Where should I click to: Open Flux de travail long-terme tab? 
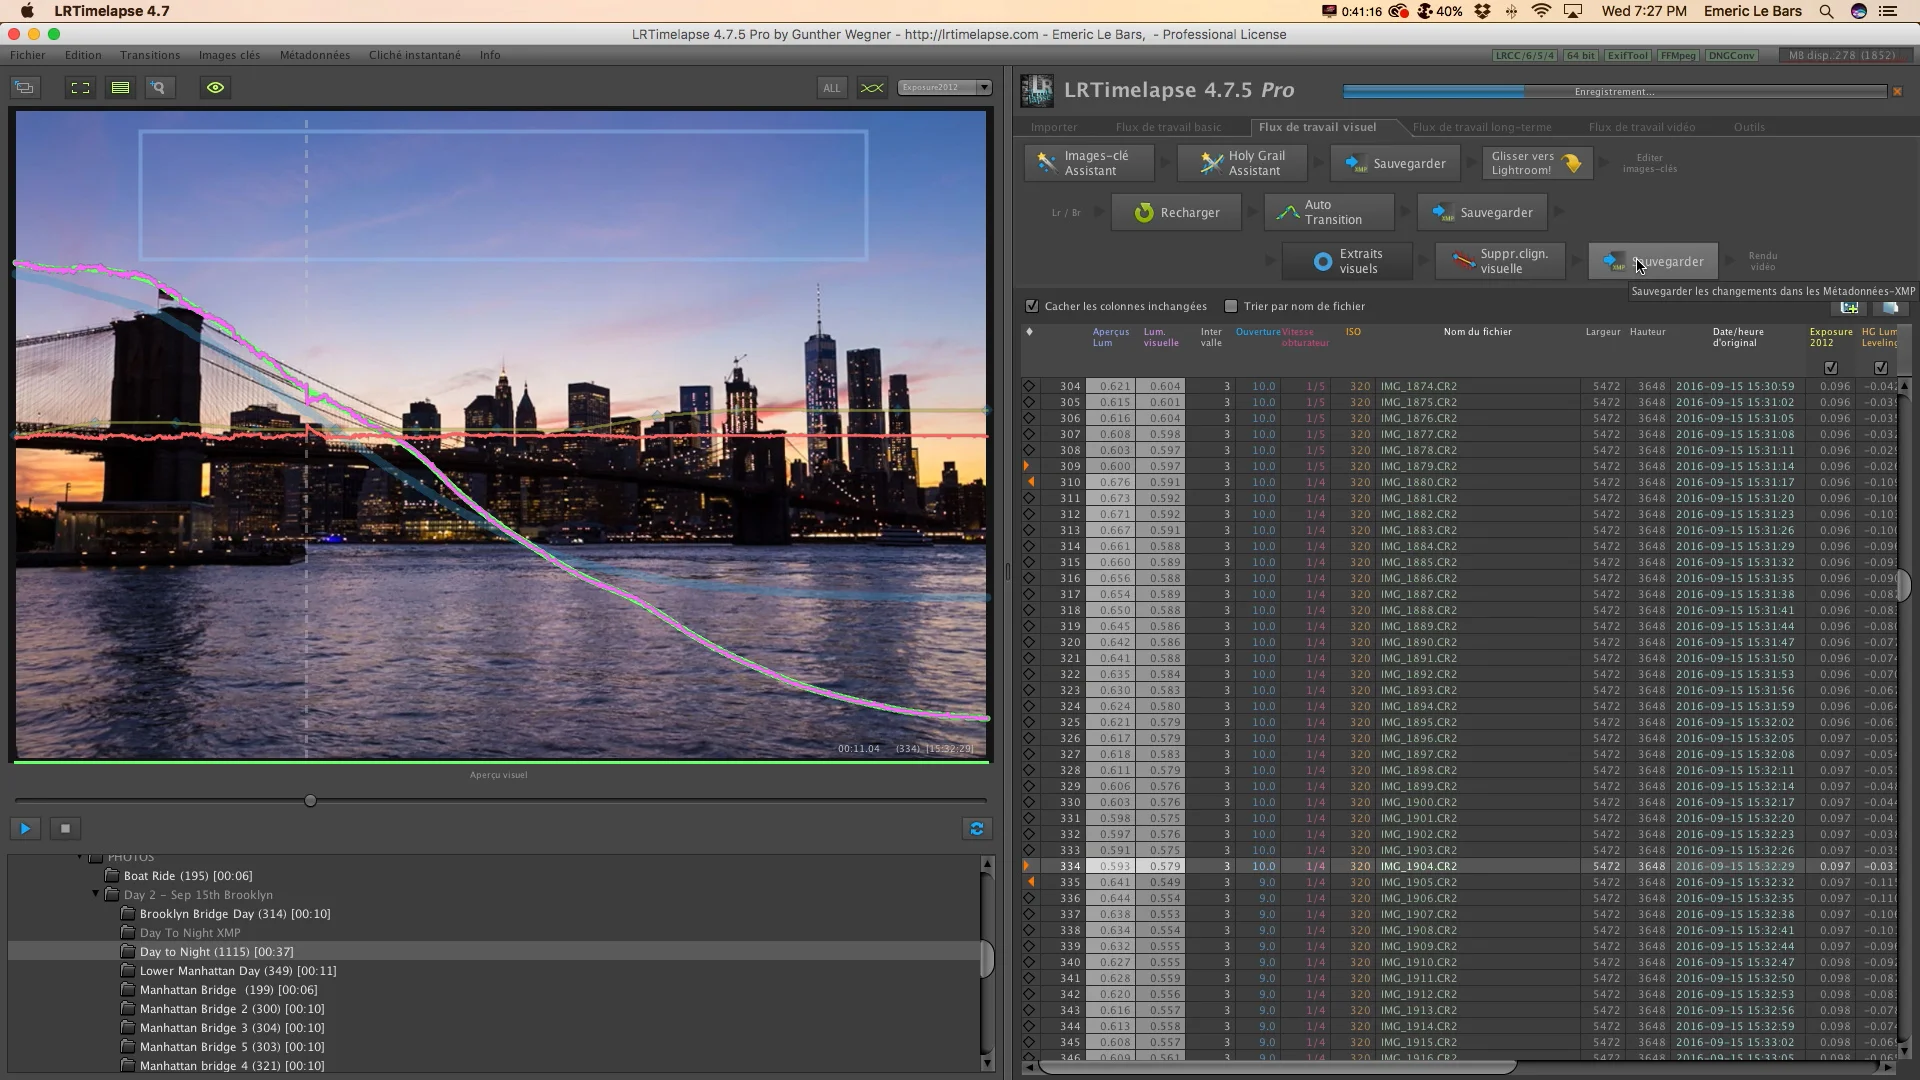click(x=1482, y=127)
